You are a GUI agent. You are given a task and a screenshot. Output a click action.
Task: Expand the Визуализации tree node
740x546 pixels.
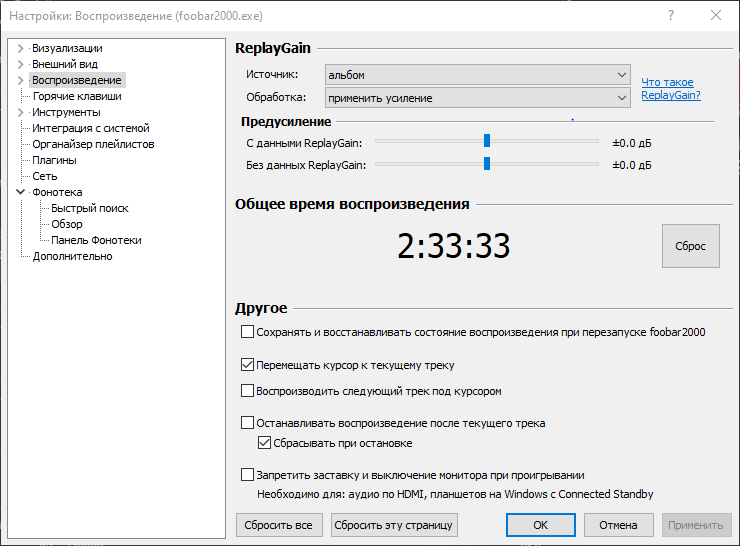click(x=21, y=48)
